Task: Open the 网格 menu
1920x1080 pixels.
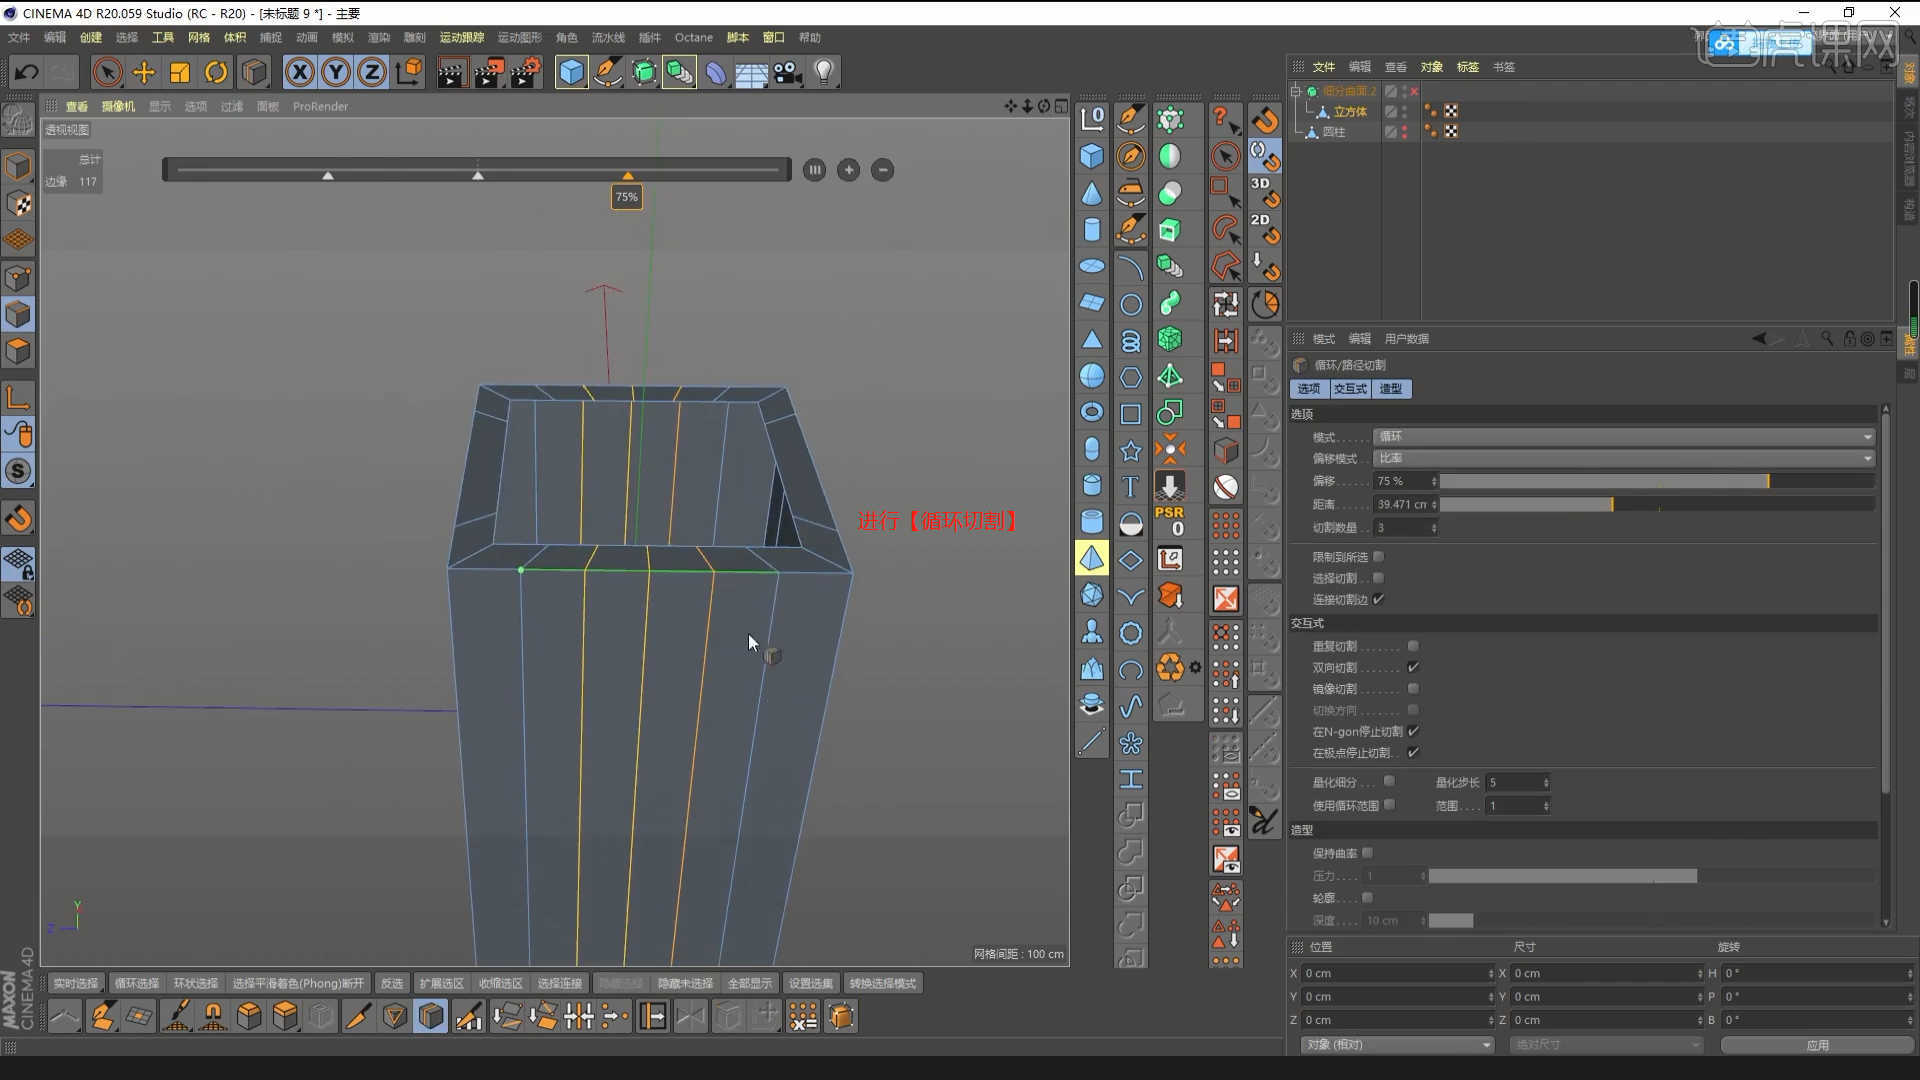Action: click(x=199, y=37)
